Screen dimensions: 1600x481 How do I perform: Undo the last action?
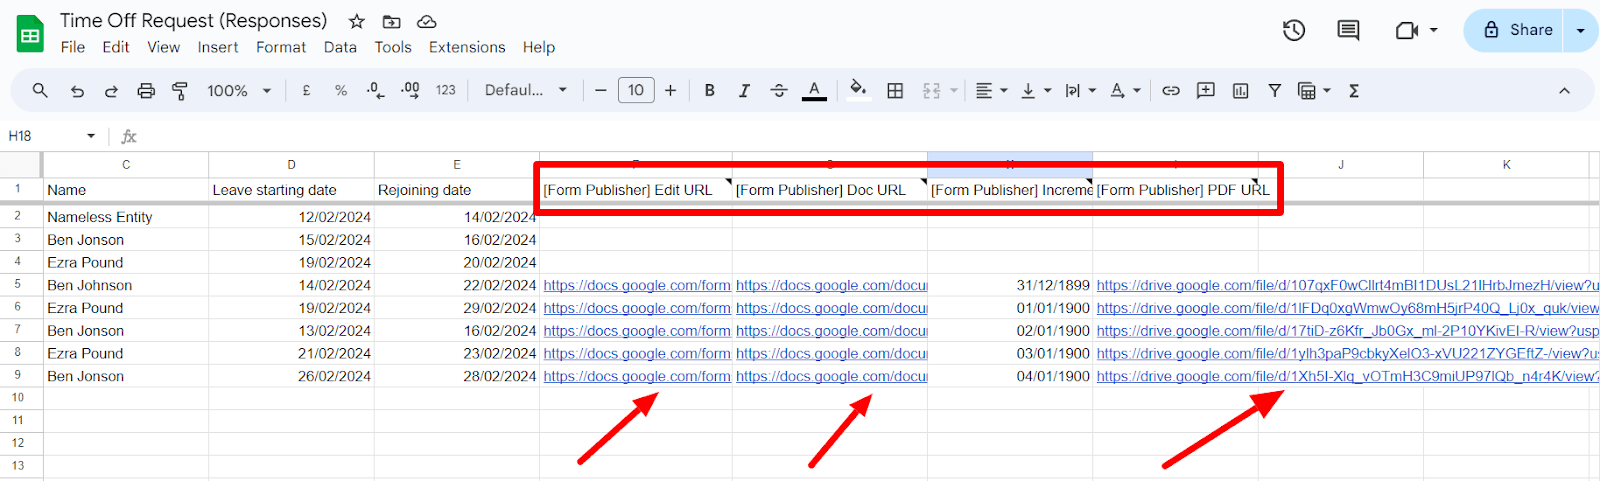click(77, 91)
